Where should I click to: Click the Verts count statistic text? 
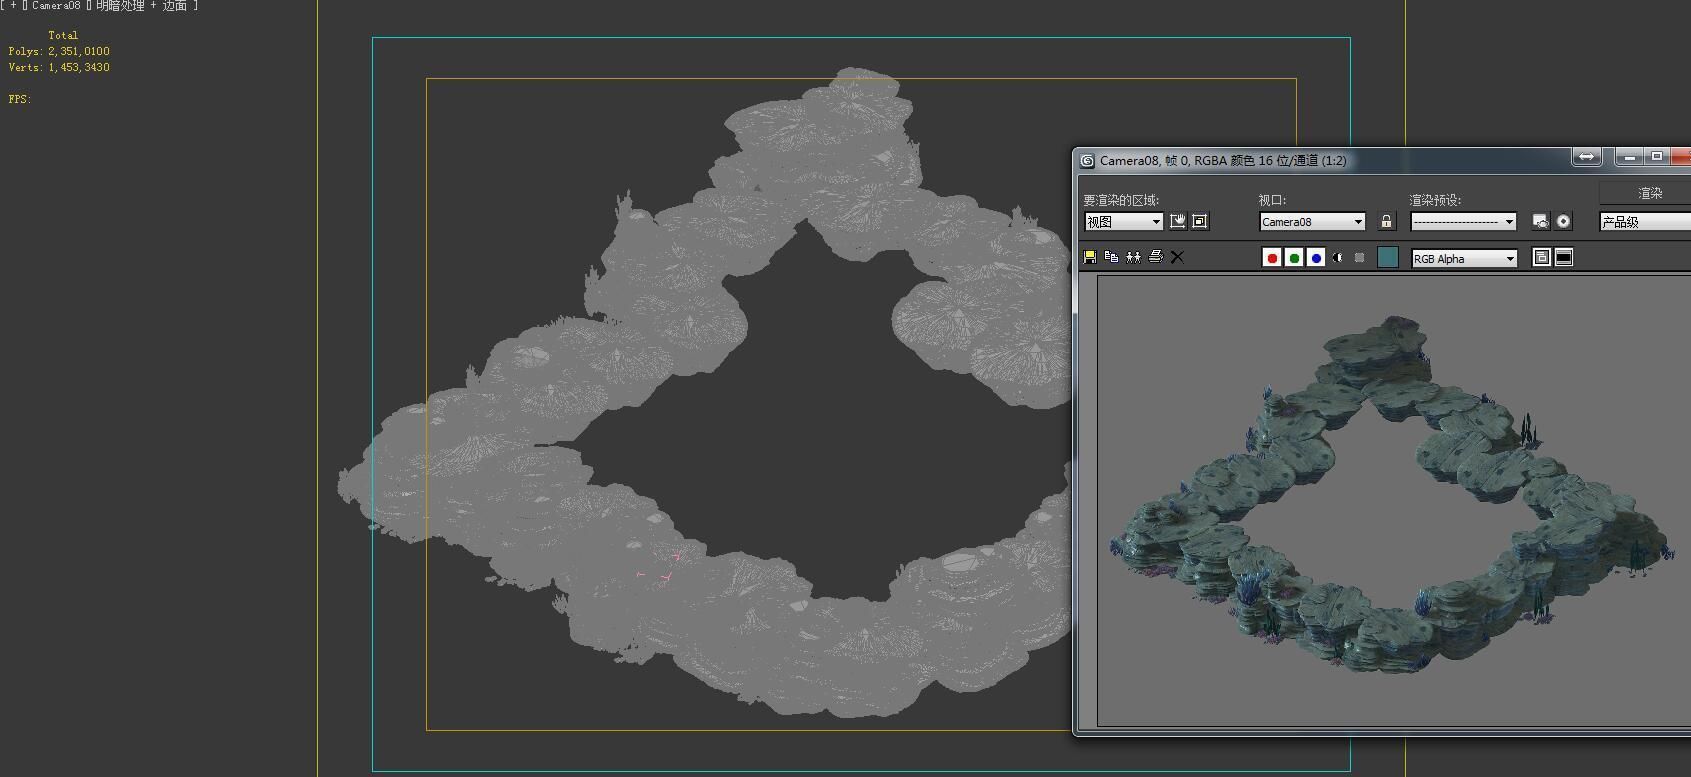[x=59, y=67]
